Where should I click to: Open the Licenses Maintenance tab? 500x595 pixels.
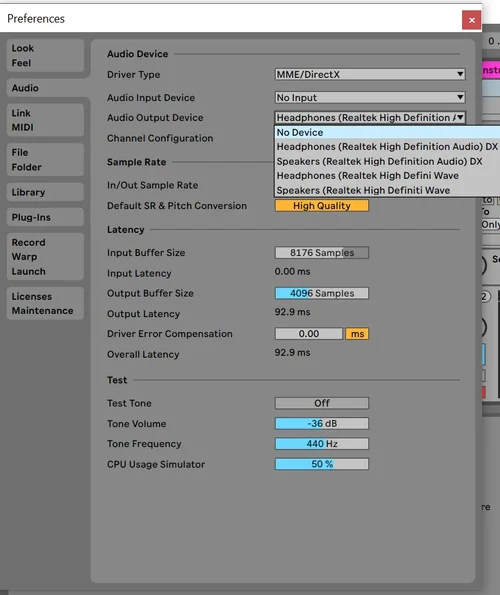[x=45, y=304]
